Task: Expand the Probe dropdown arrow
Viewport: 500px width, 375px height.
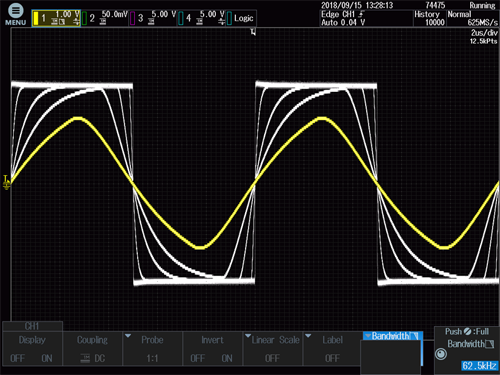Action: 128,336
